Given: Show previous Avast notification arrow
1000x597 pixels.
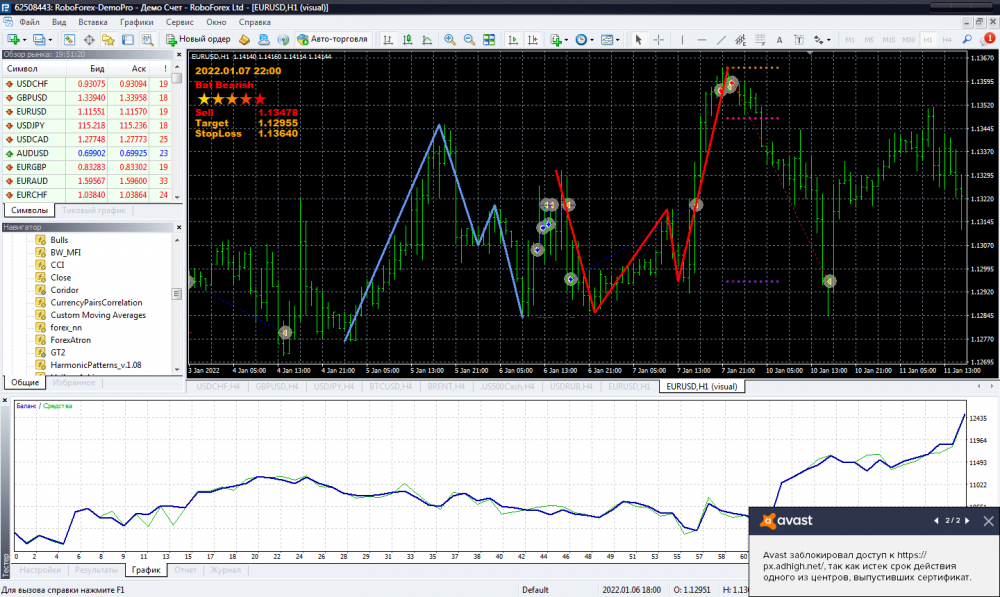Looking at the screenshot, I should click(936, 520).
